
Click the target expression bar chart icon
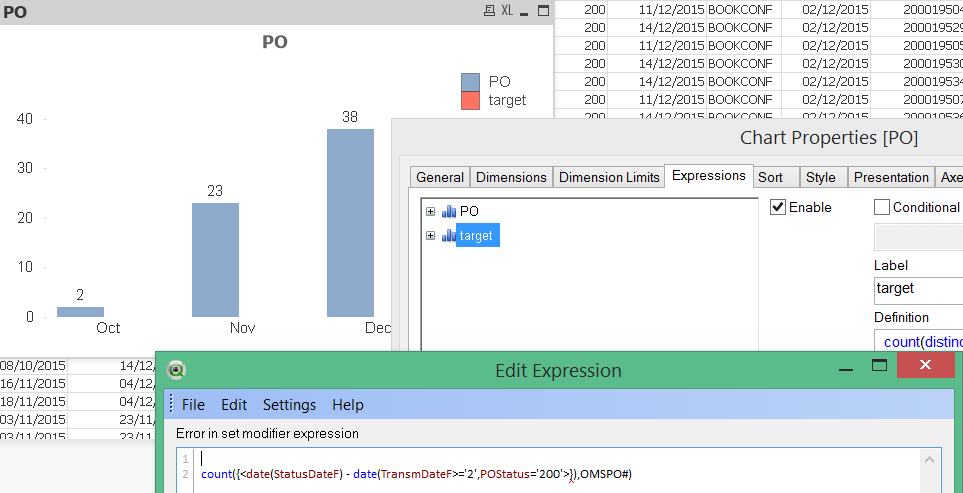click(448, 236)
